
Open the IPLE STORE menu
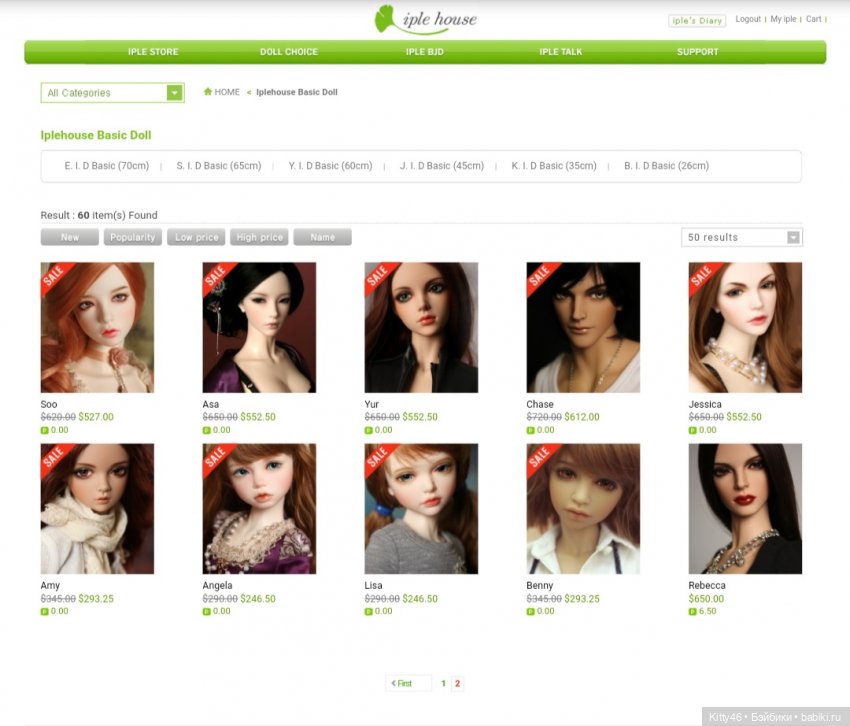tap(153, 52)
